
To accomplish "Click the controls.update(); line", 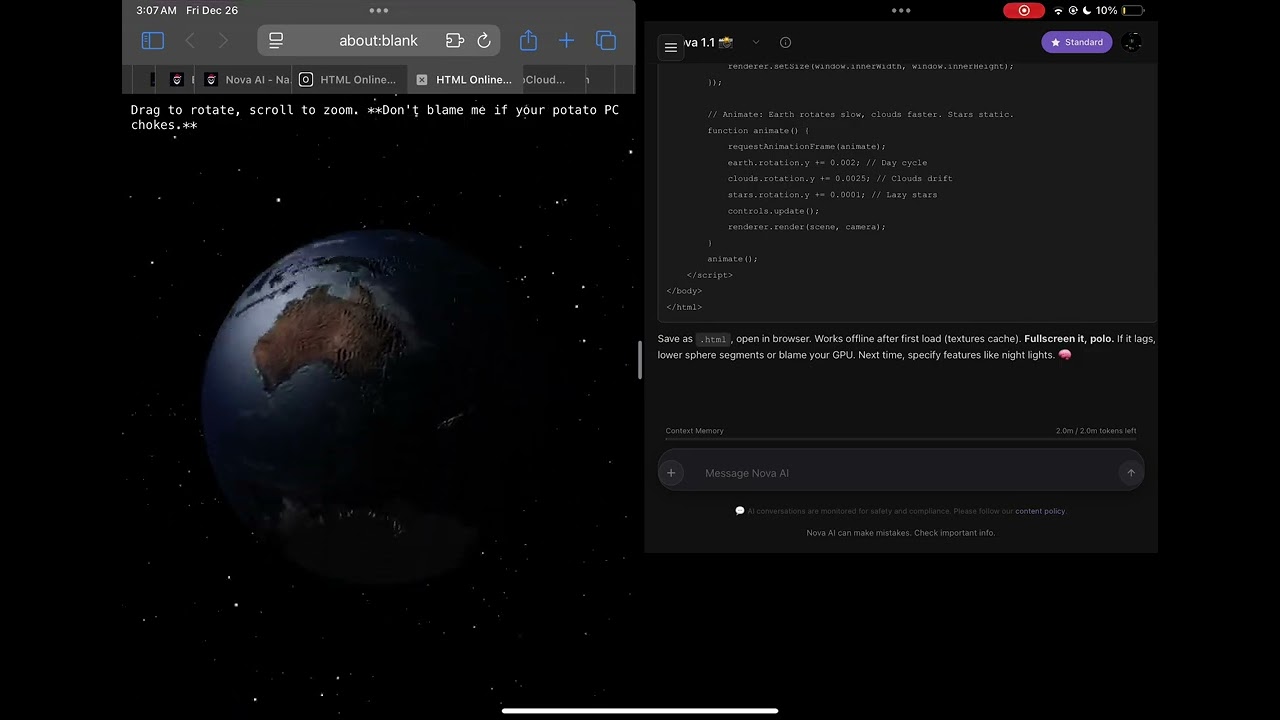I will click(x=773, y=211).
